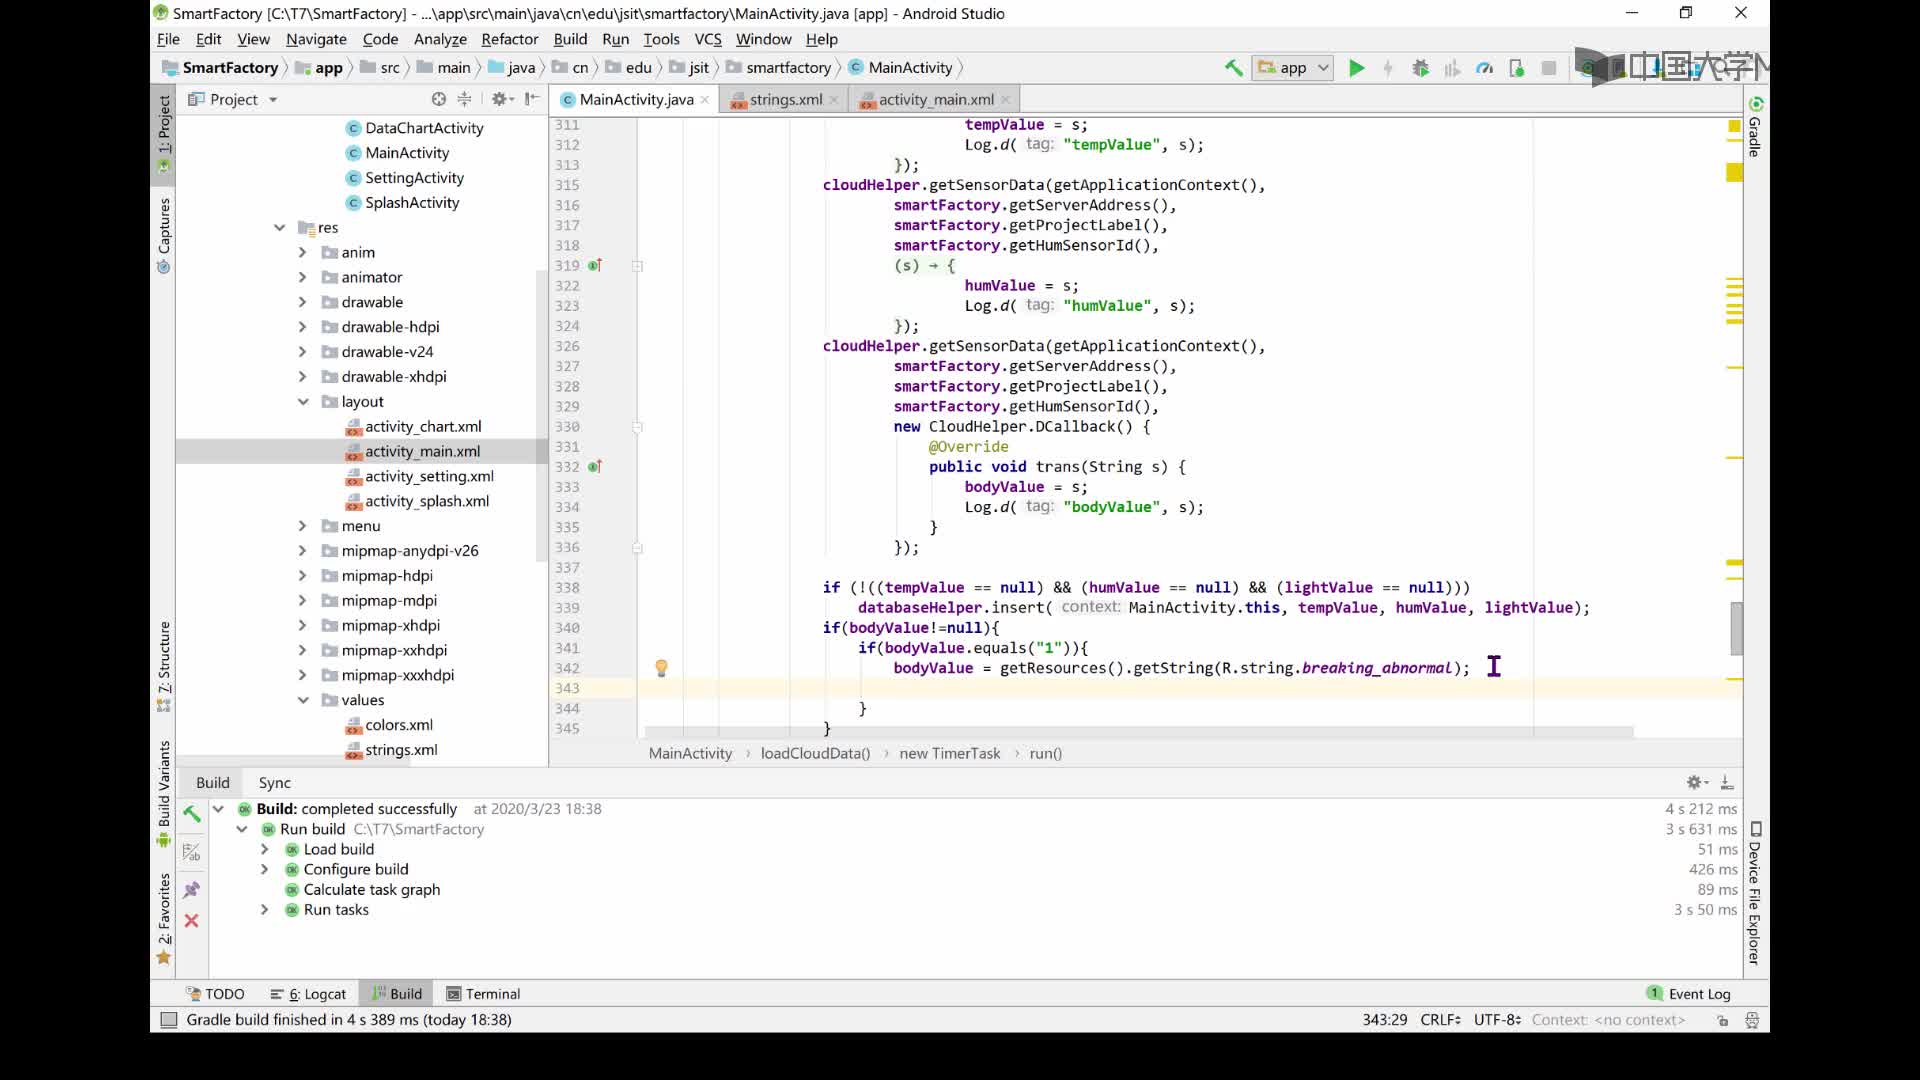Screen dimensions: 1920x1080
Task: Open the Project panel settings gear
Action: [502, 99]
